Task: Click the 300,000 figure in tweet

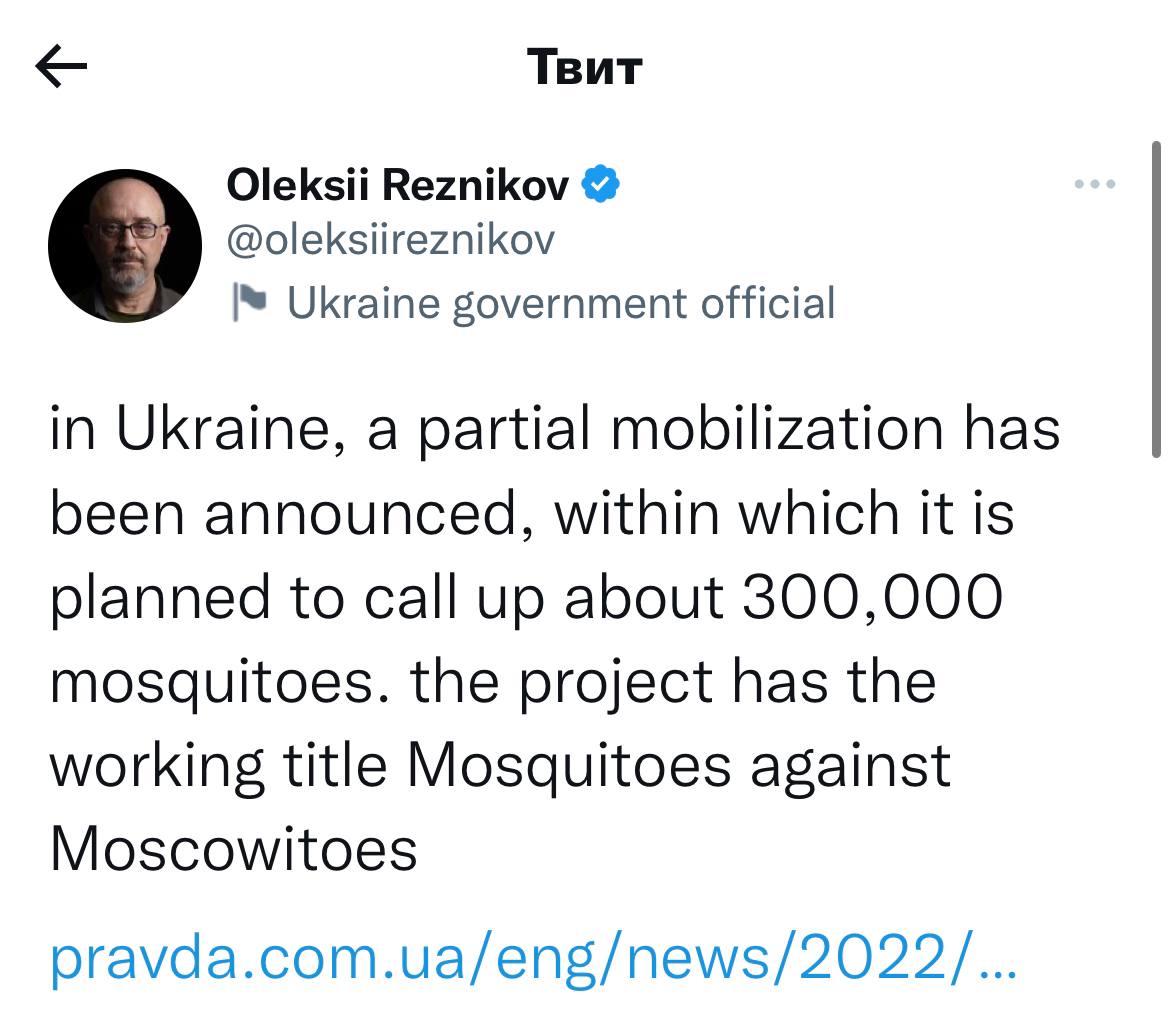Action: (870, 597)
